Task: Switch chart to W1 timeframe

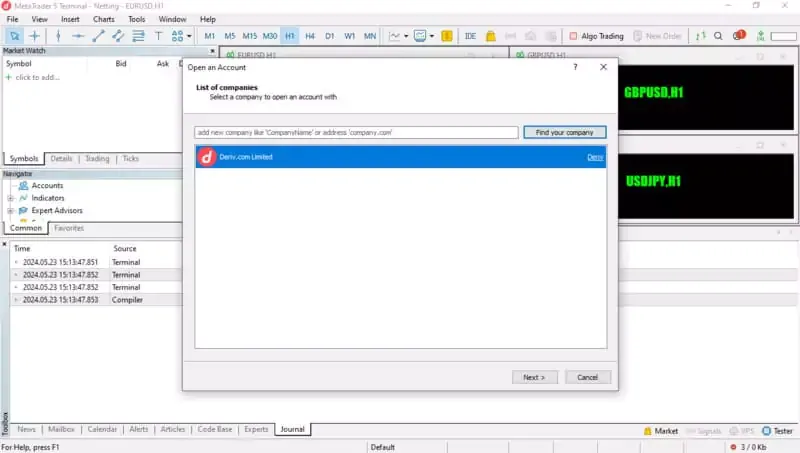Action: [x=349, y=36]
